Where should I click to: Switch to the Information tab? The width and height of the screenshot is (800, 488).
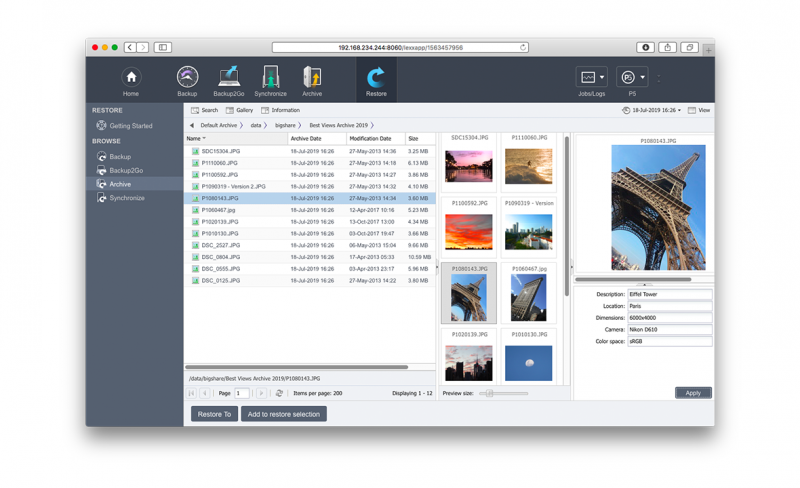click(x=281, y=110)
